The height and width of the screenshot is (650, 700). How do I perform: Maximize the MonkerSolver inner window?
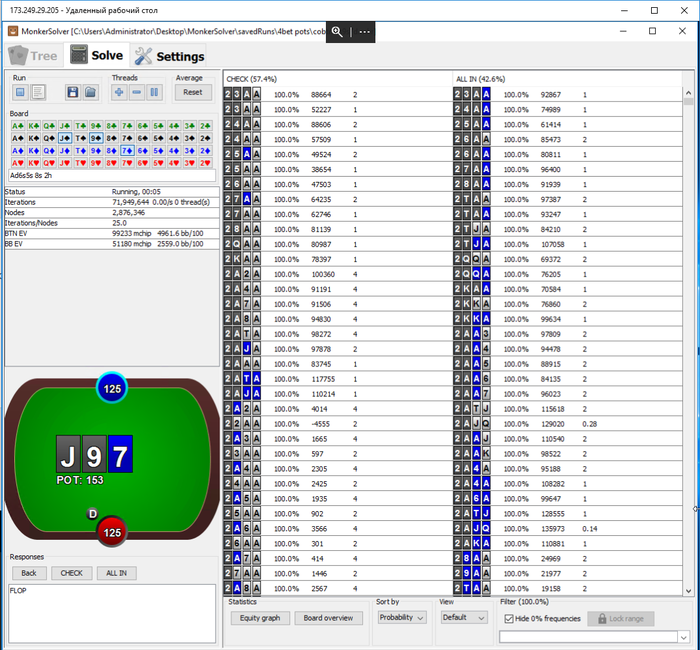(652, 31)
